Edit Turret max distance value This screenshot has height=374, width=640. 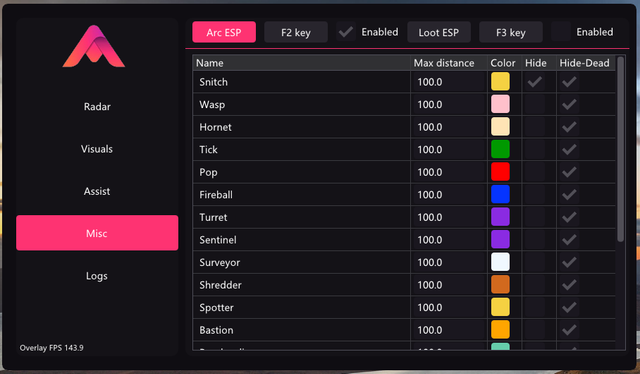tap(449, 217)
